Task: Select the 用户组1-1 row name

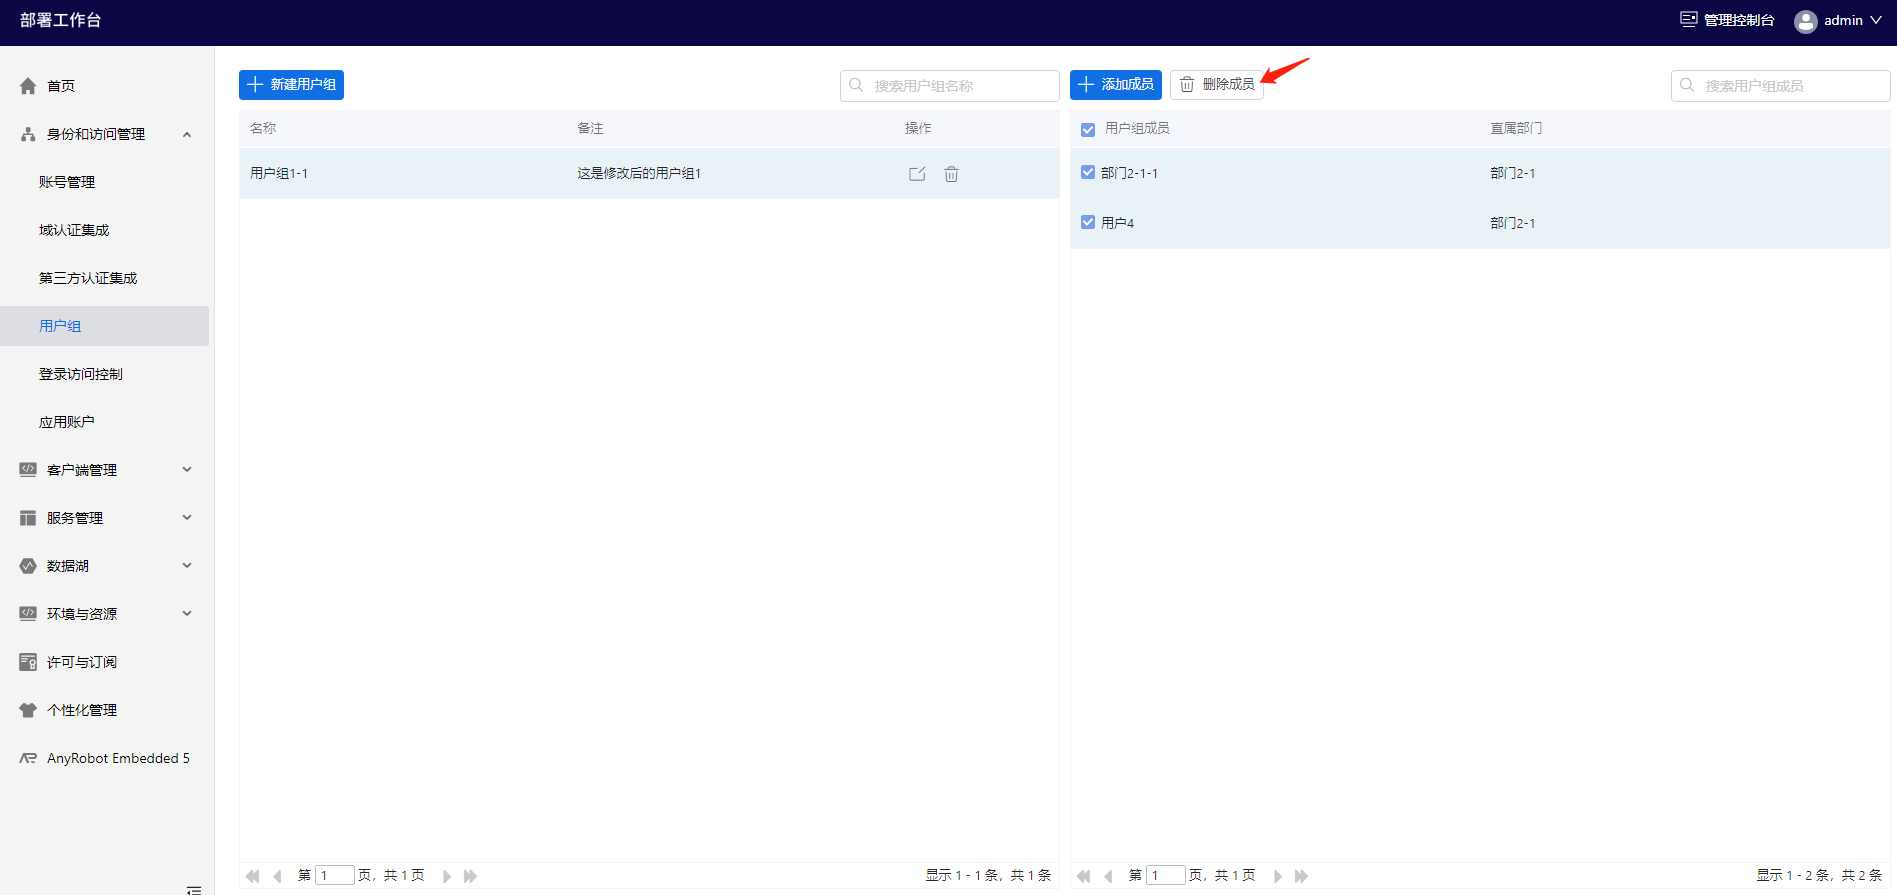Action: click(x=279, y=174)
